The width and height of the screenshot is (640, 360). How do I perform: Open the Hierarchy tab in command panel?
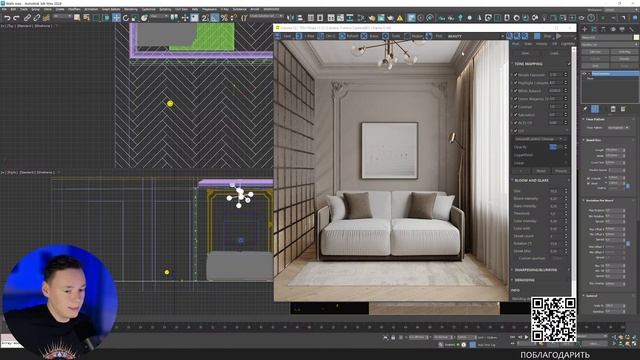(604, 29)
